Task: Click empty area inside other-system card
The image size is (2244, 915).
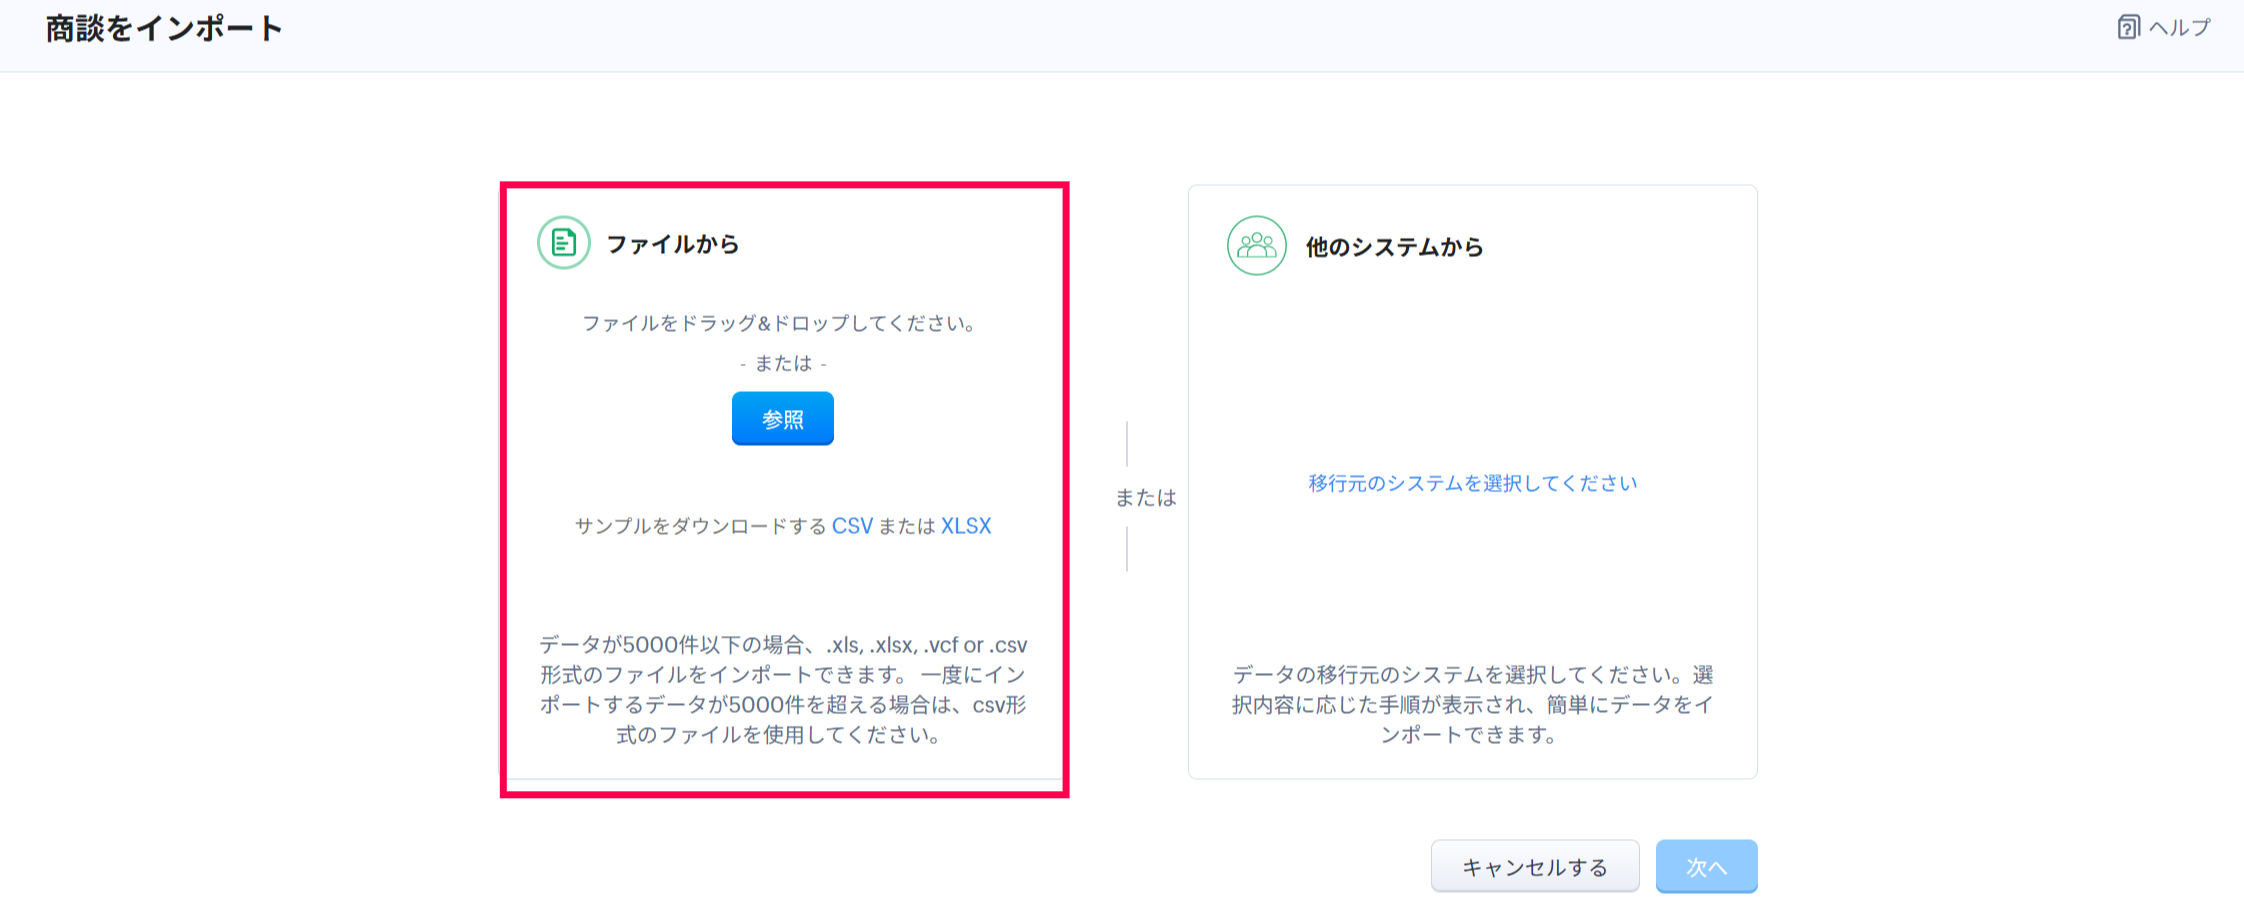Action: [x=1472, y=380]
